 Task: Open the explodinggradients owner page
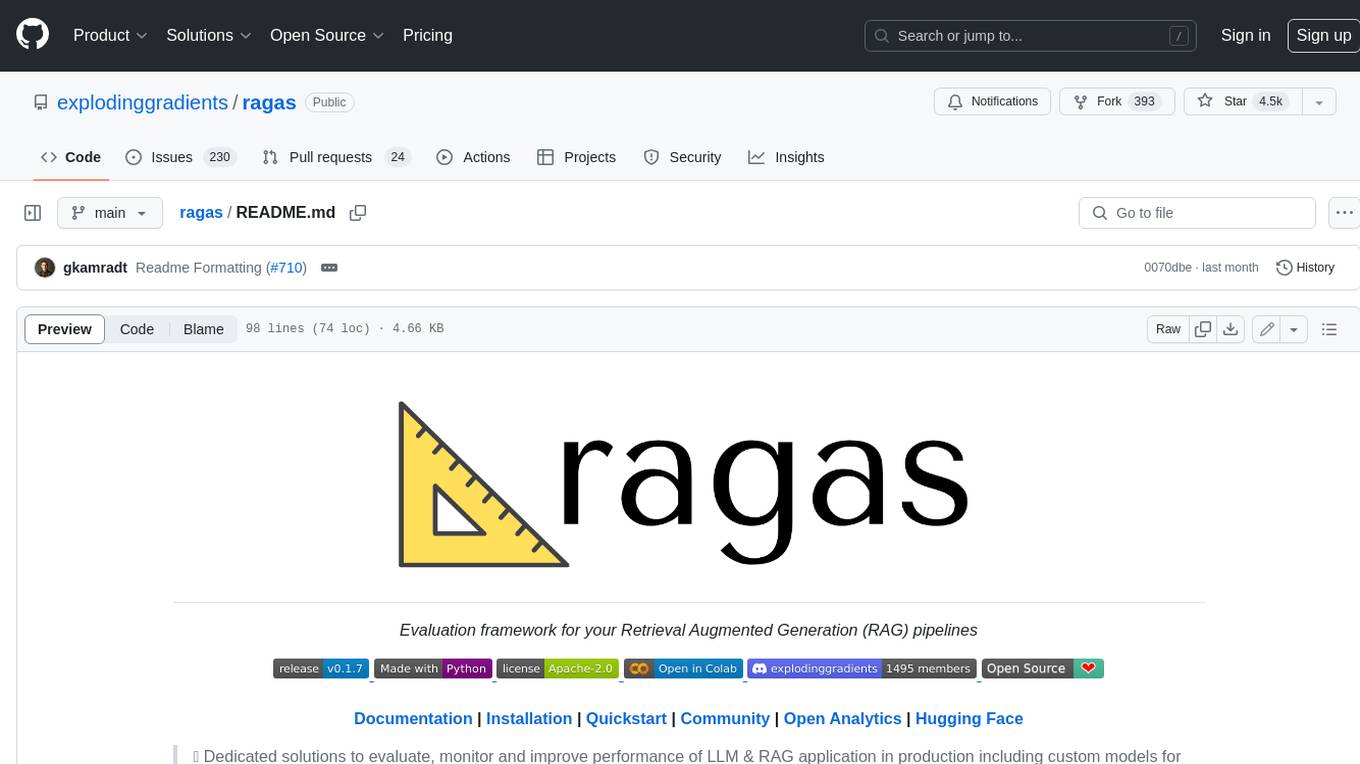(142, 102)
